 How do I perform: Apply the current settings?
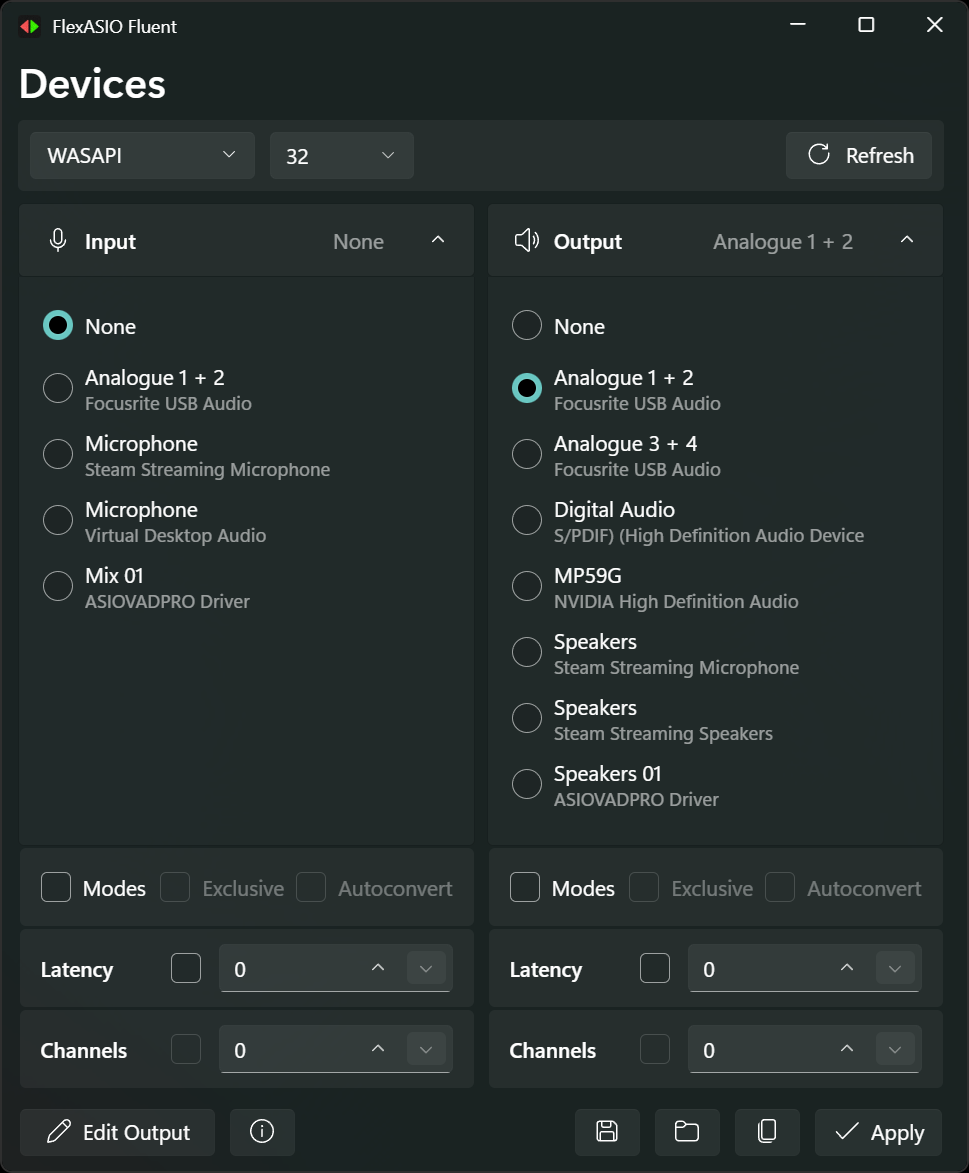click(878, 1131)
